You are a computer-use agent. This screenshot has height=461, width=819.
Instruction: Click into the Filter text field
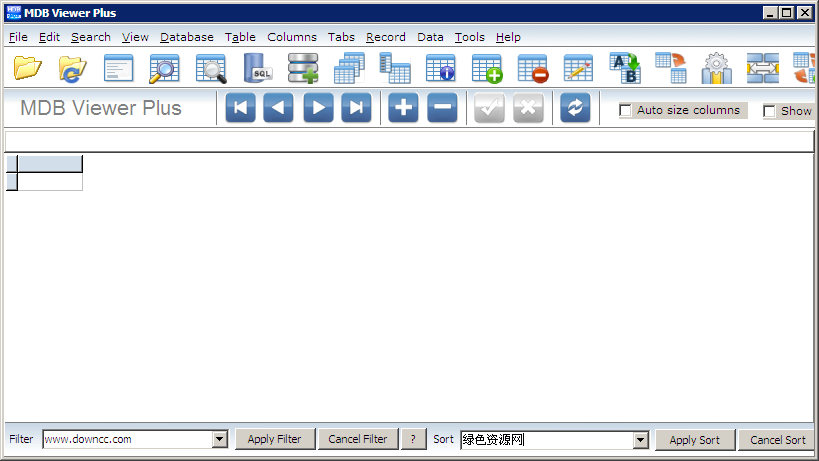pyautogui.click(x=128, y=439)
